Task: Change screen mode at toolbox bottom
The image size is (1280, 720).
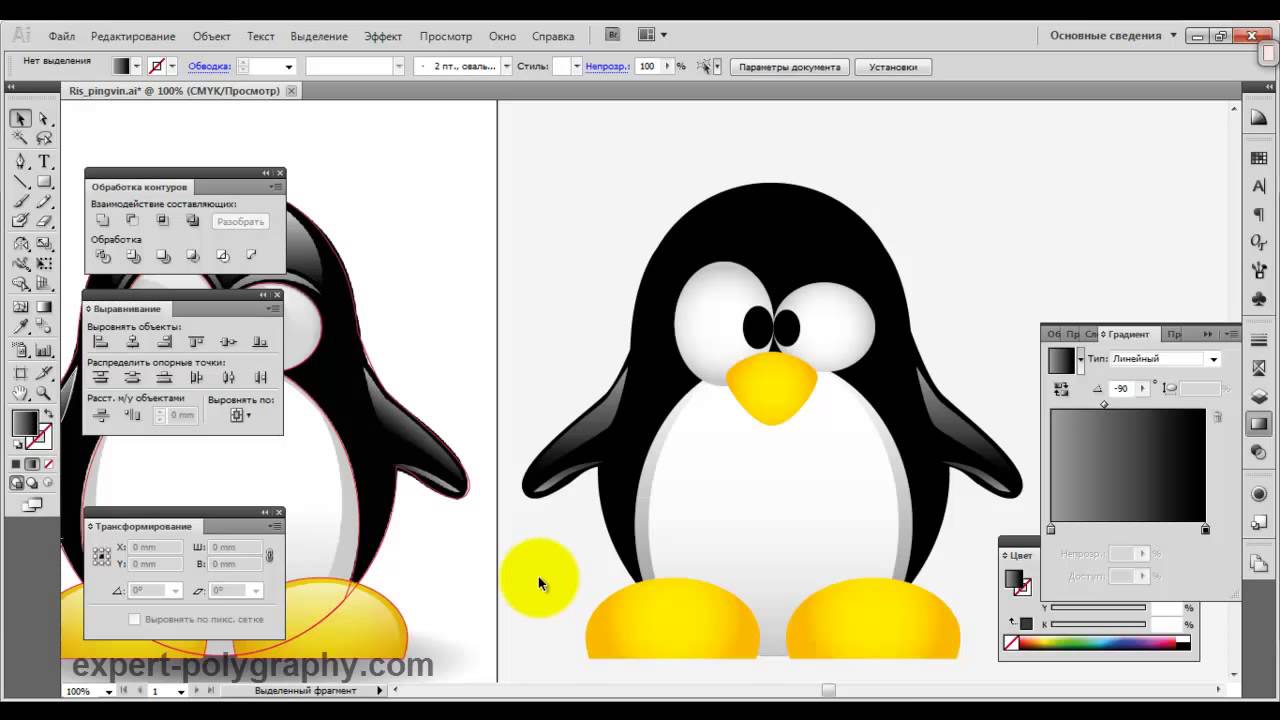Action: pos(32,506)
